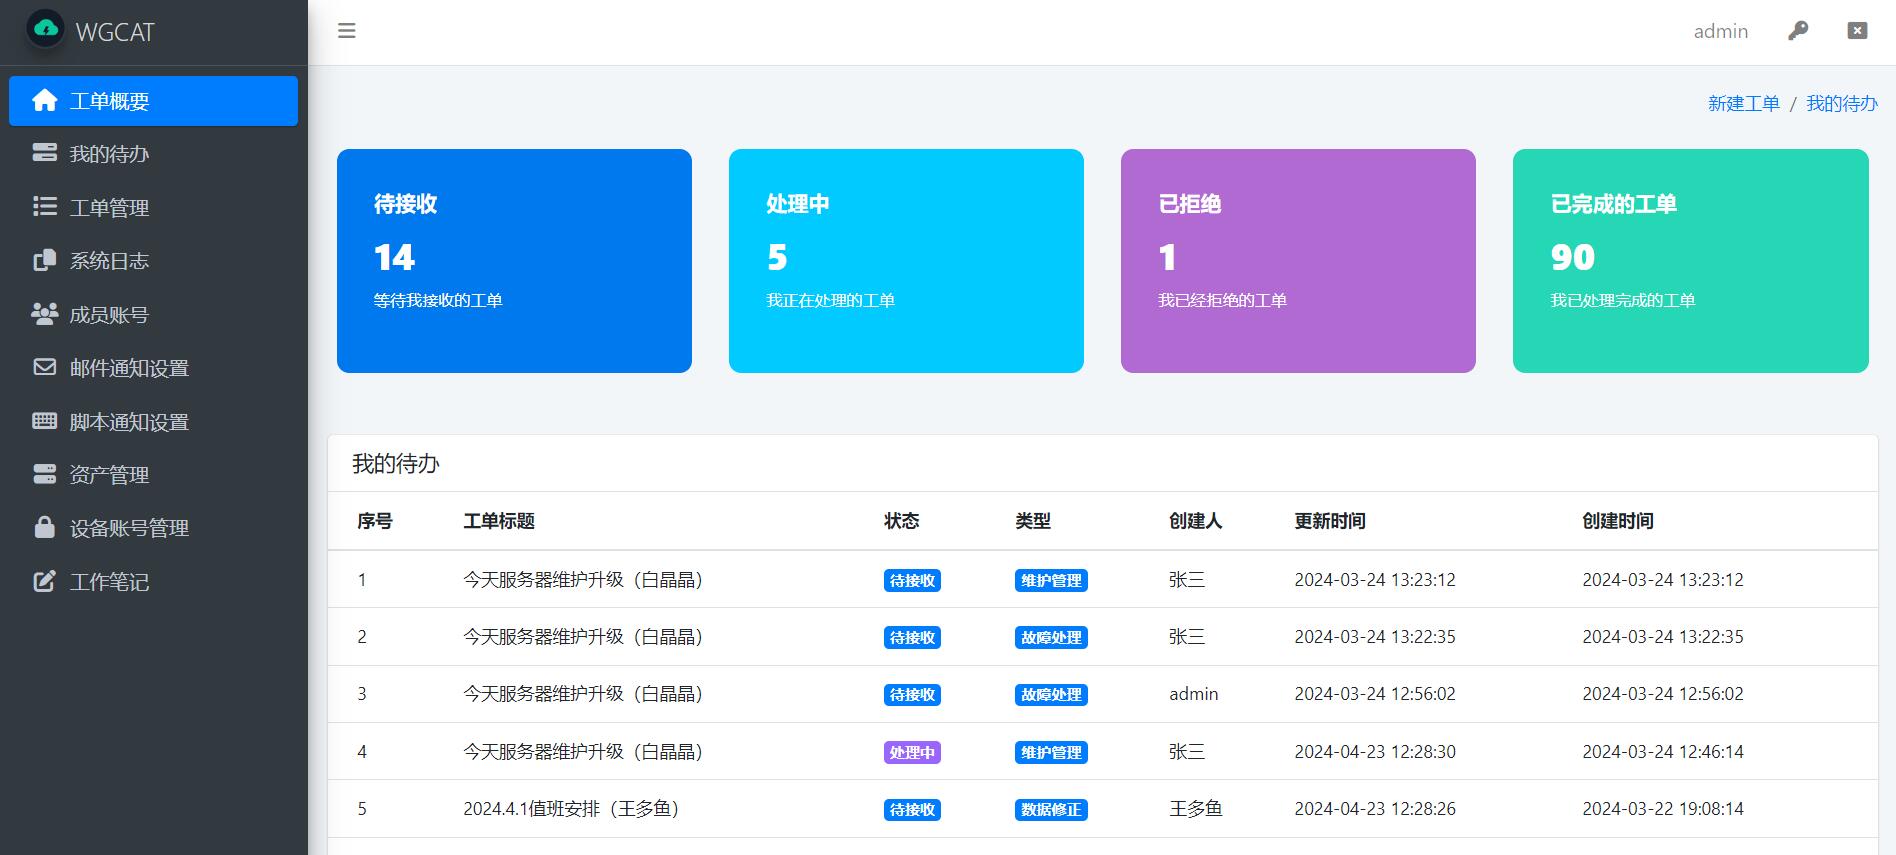1896x855 pixels.
Task: Open the blue 待接收 summary card
Action: point(514,261)
